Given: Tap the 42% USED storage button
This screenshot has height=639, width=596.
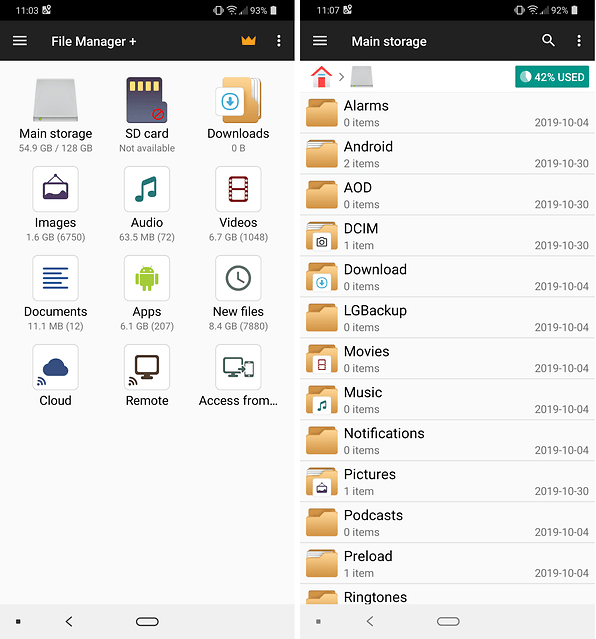Looking at the screenshot, I should point(552,77).
